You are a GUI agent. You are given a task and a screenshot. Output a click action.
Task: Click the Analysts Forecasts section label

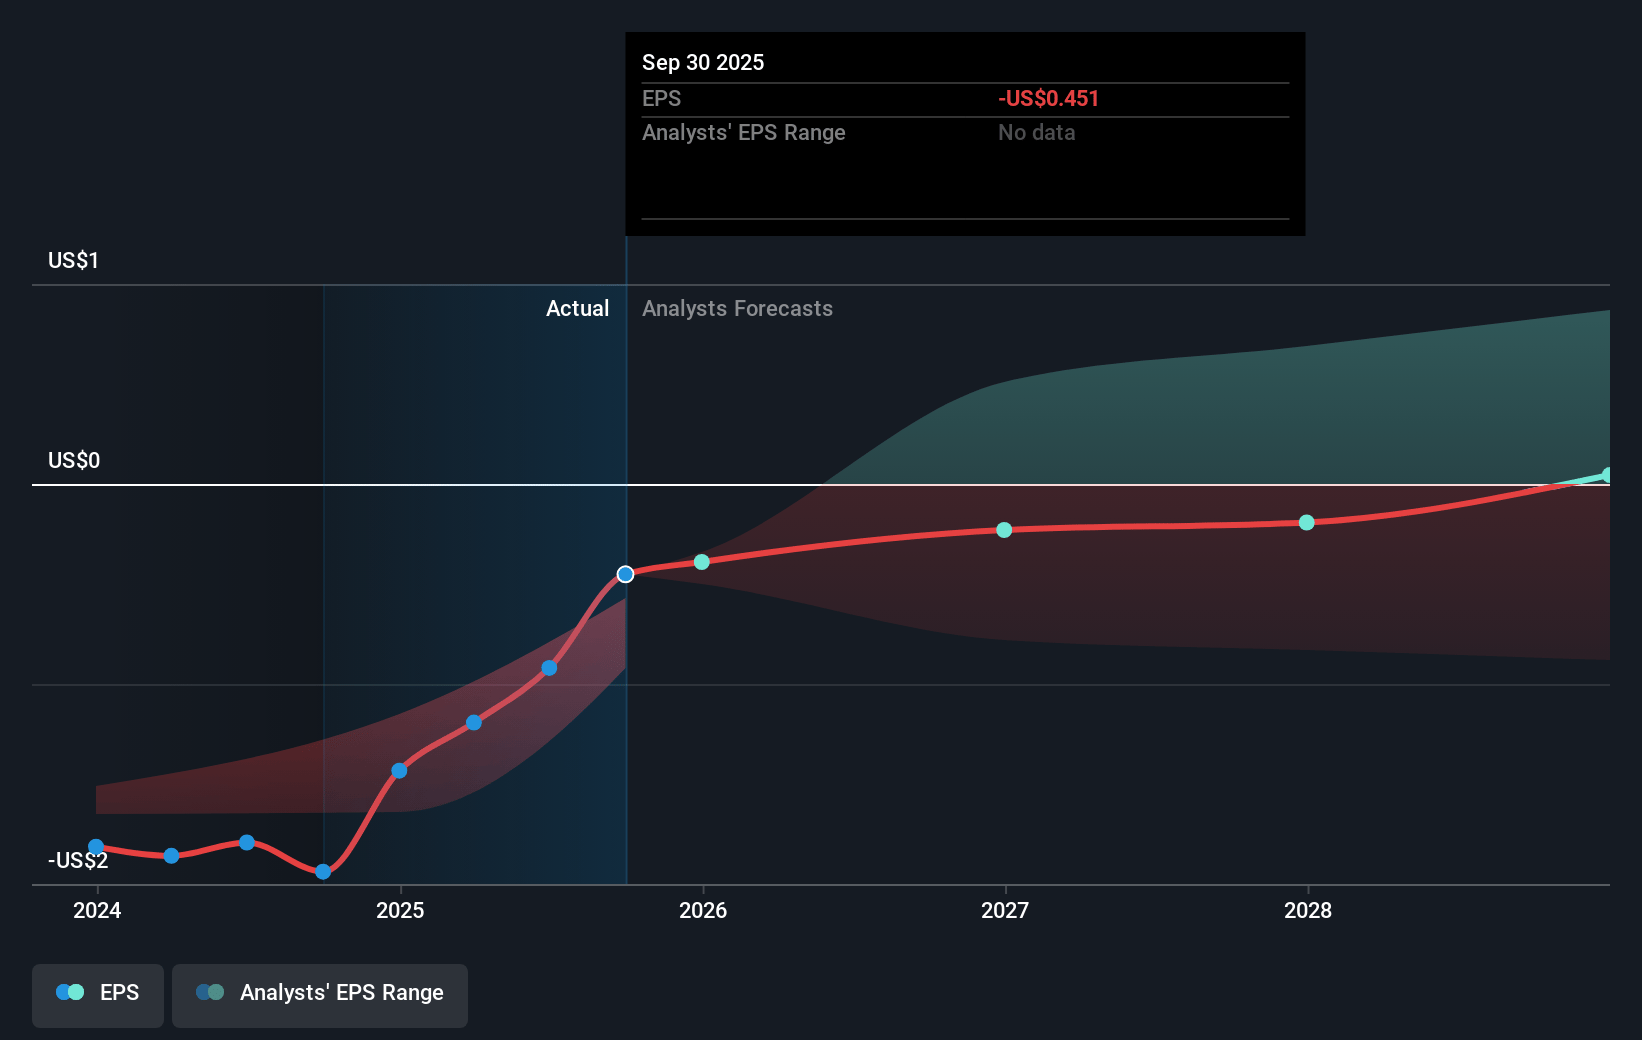[x=737, y=308]
